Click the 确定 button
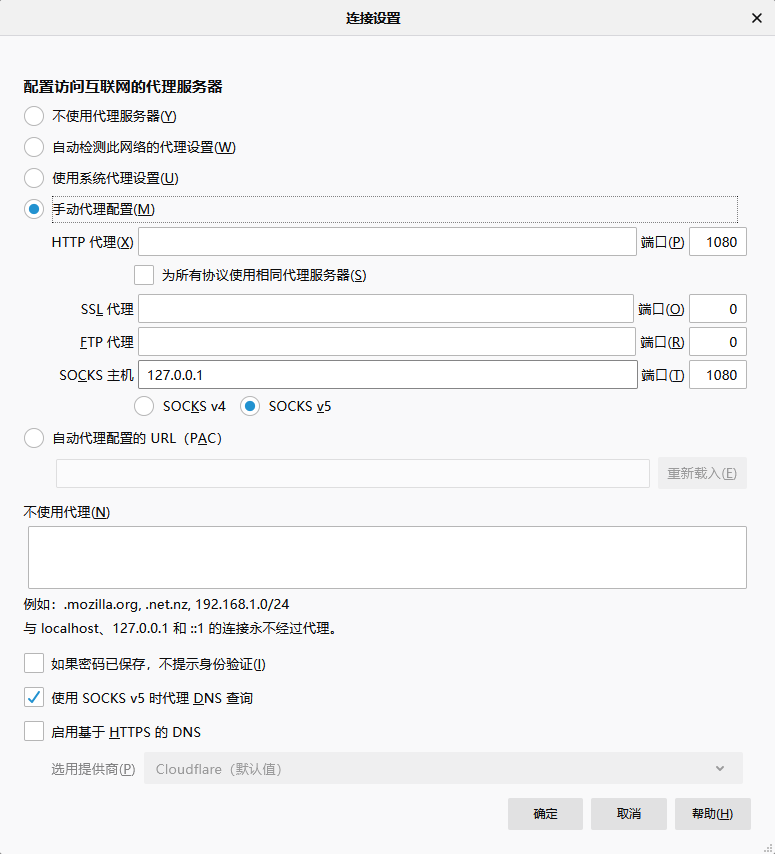This screenshot has height=854, width=775. (x=545, y=814)
